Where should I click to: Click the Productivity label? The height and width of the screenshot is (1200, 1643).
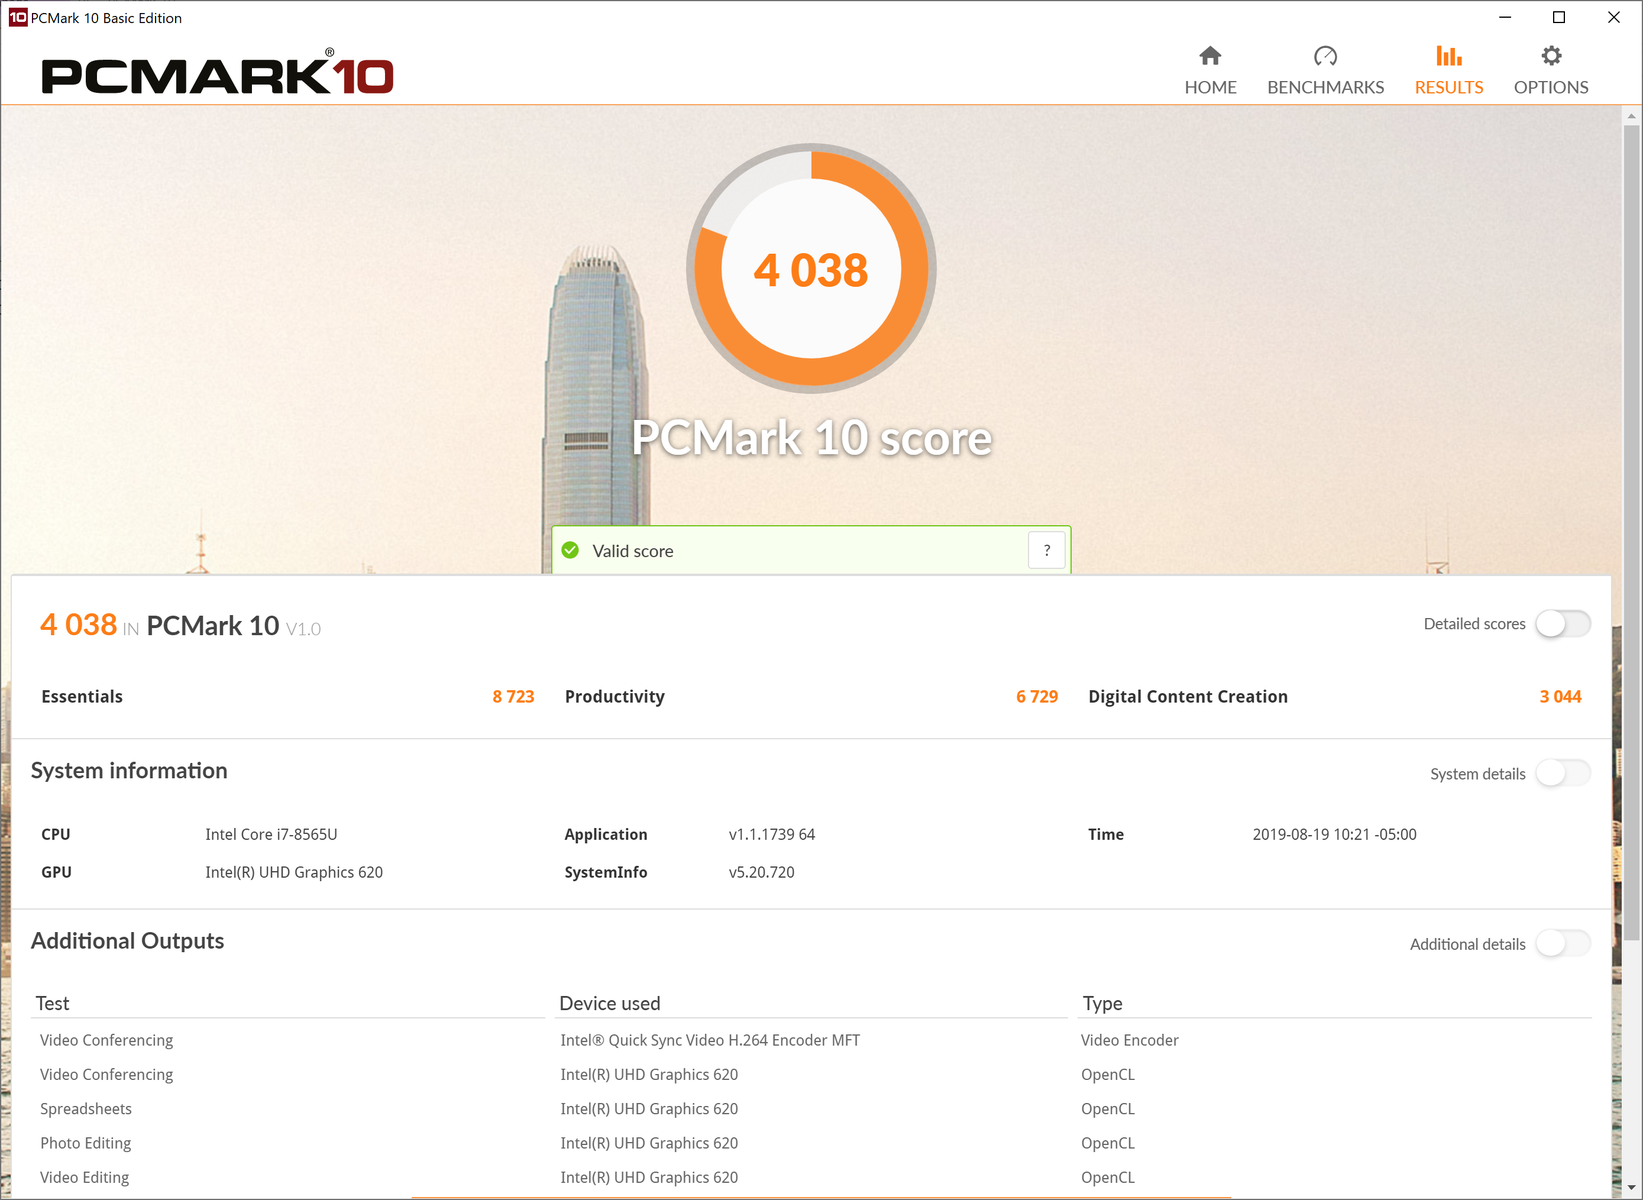(x=615, y=697)
